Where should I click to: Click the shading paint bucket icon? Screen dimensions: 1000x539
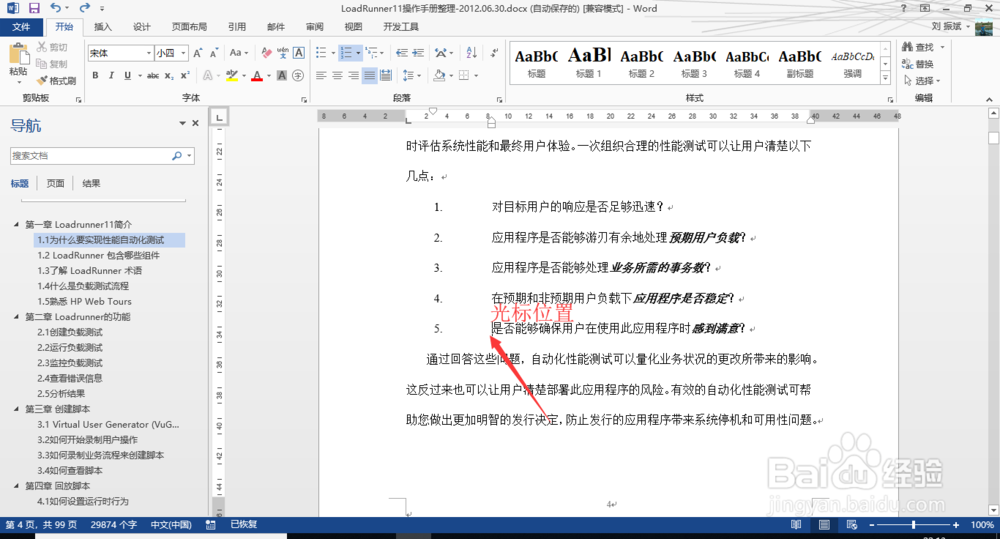pyautogui.click(x=439, y=75)
